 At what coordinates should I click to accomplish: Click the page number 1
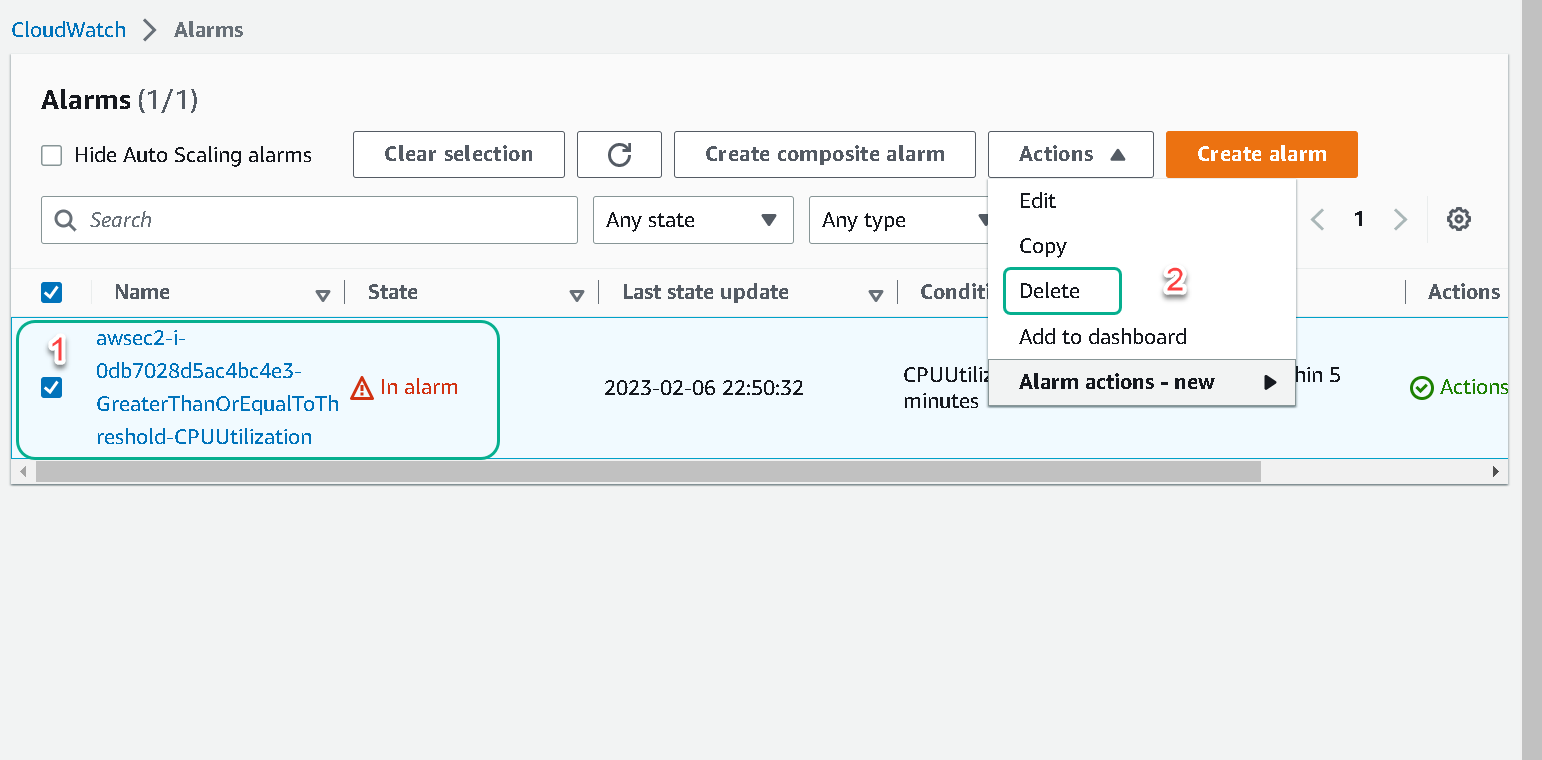(x=1359, y=219)
